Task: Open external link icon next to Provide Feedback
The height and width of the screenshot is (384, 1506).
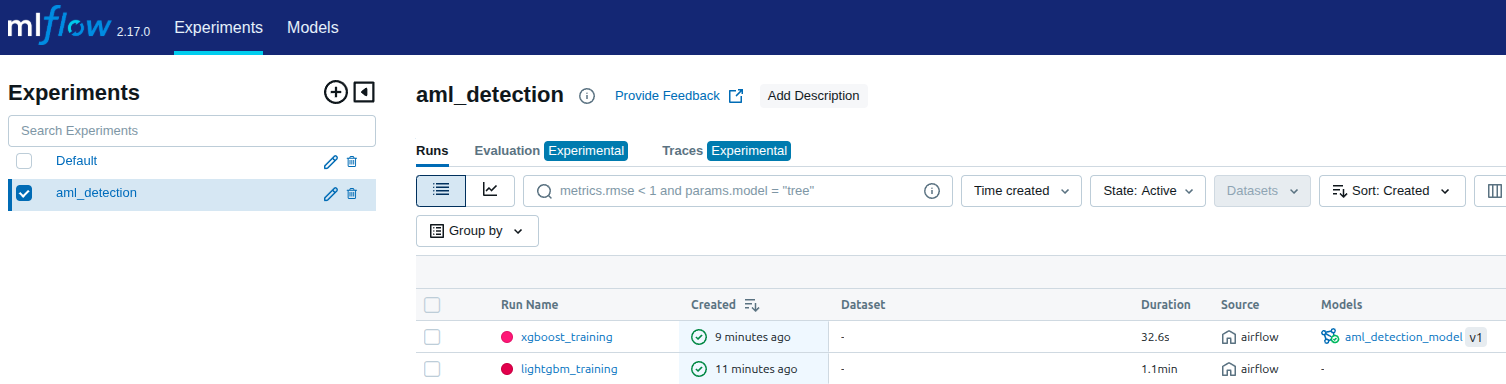Action: click(x=736, y=96)
